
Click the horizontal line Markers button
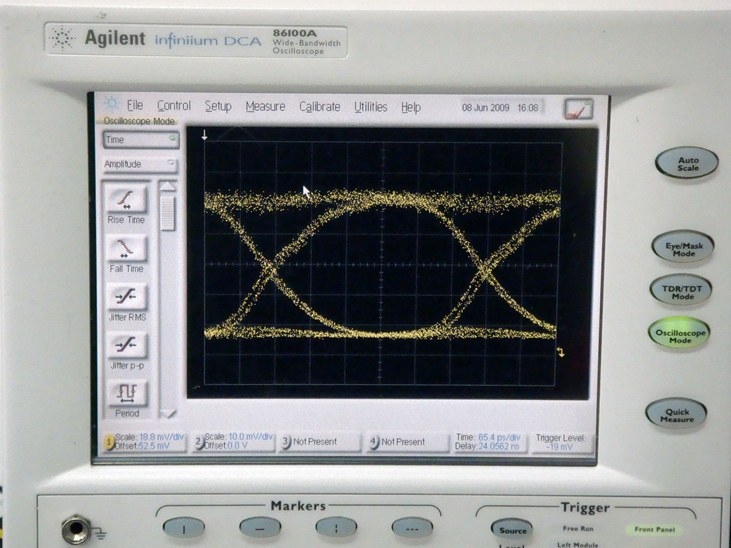pyautogui.click(x=260, y=528)
